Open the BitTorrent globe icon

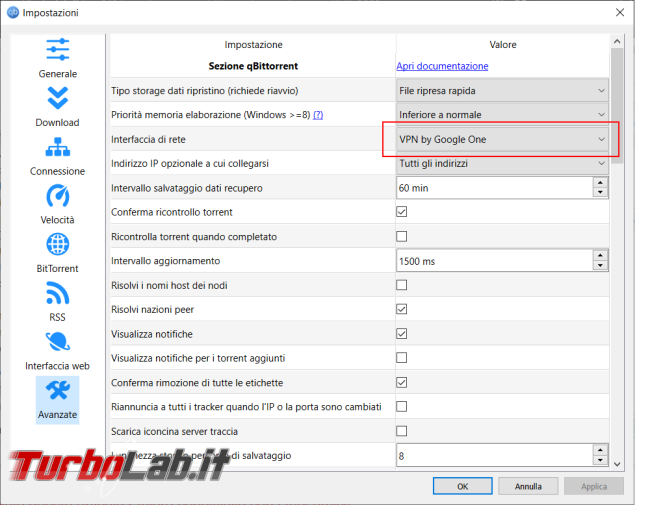point(58,244)
